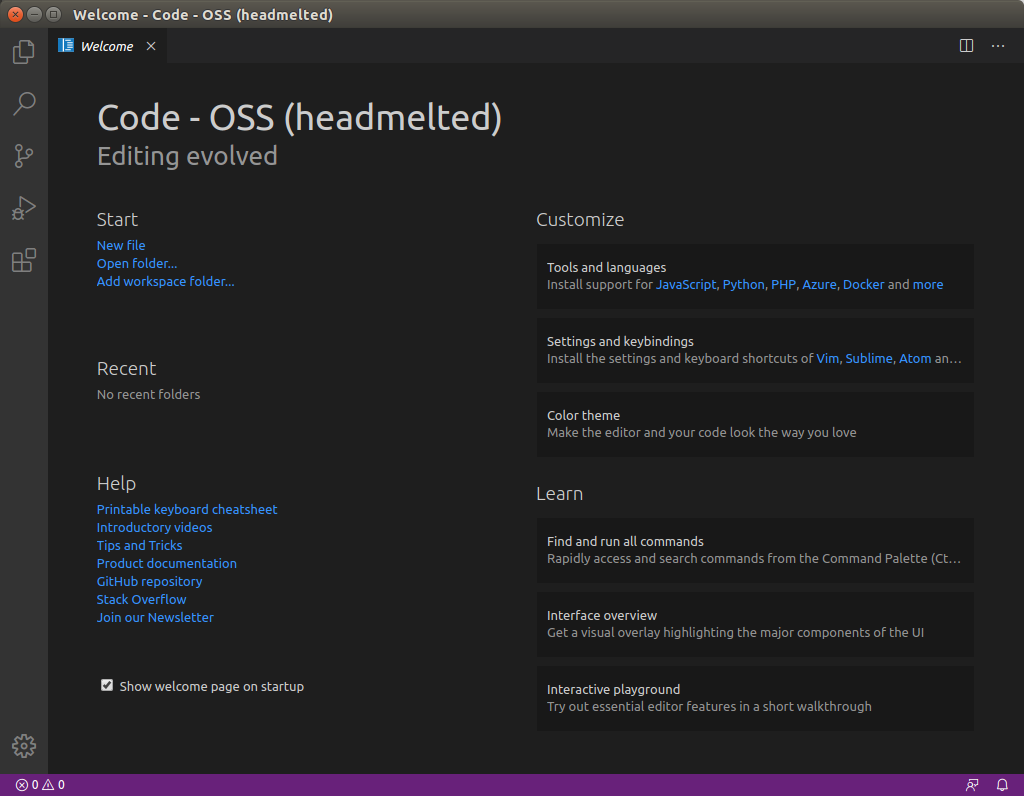Open the Search view icon
The width and height of the screenshot is (1024, 796).
pyautogui.click(x=24, y=103)
